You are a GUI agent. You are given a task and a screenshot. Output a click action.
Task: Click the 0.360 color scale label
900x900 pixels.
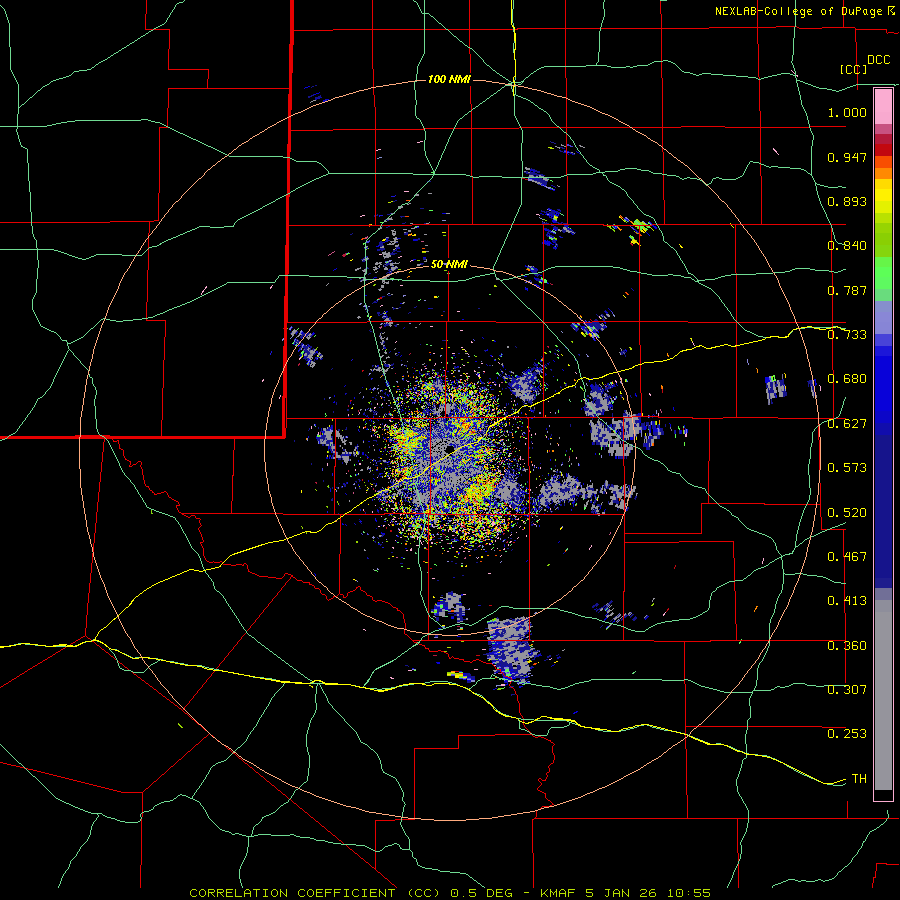pos(847,646)
